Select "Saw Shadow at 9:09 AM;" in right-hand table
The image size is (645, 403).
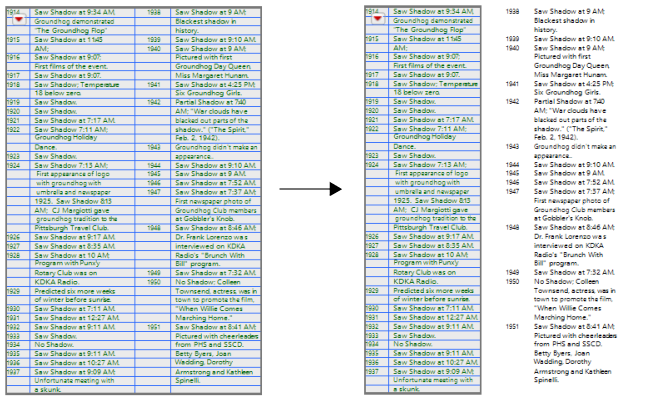click(x=434, y=371)
